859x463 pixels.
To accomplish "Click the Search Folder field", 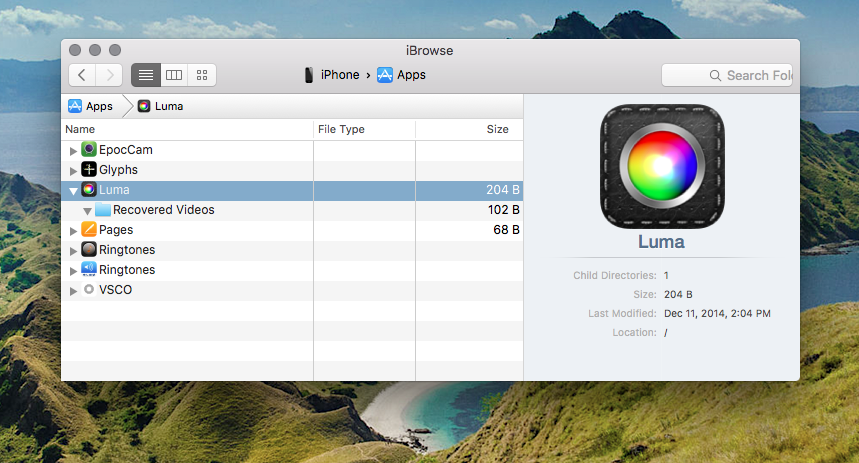I will (x=727, y=75).
